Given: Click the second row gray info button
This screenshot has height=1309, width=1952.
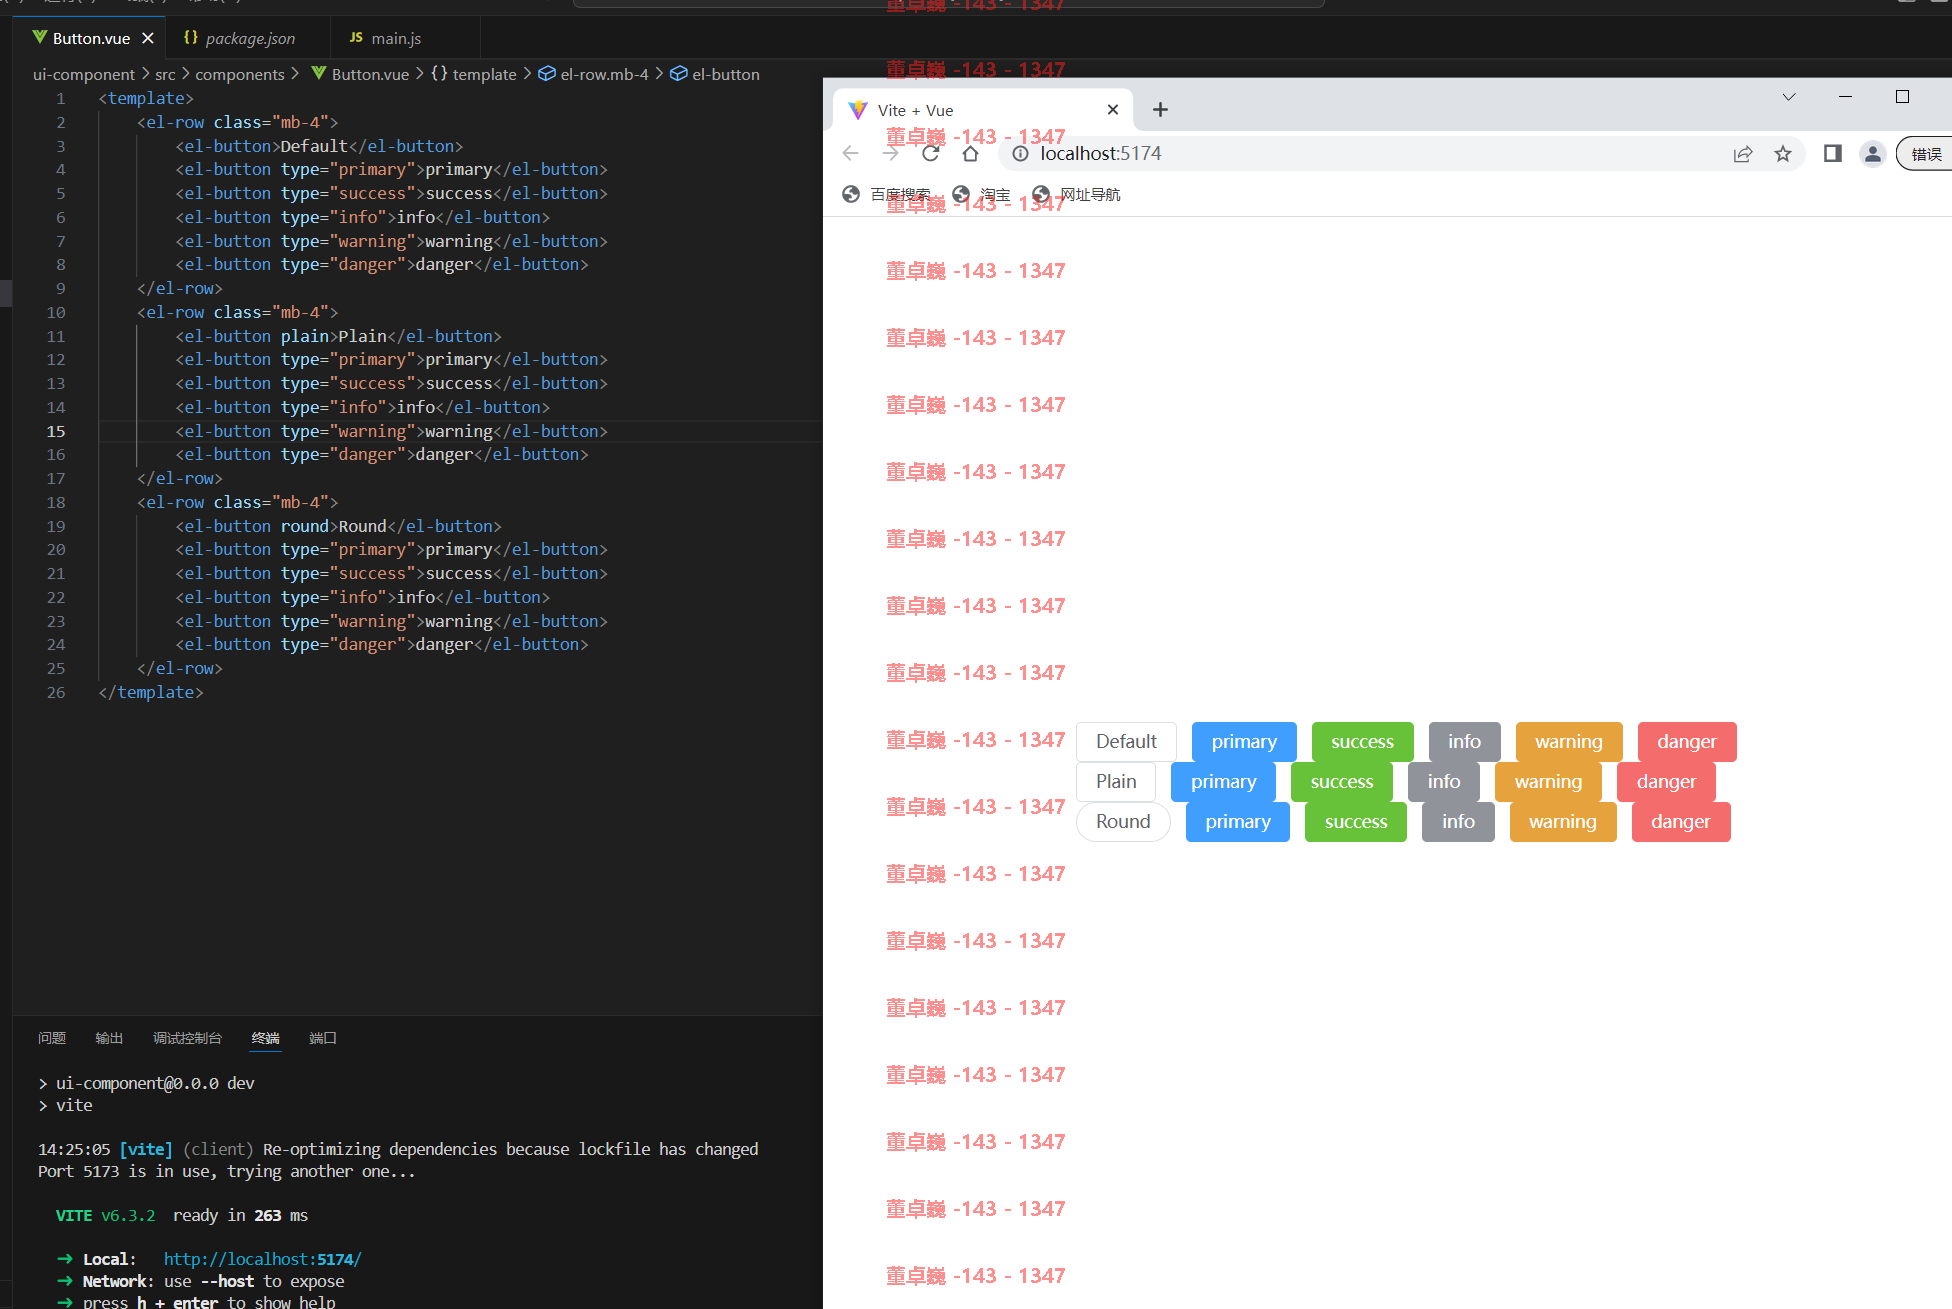Looking at the screenshot, I should click(1443, 782).
